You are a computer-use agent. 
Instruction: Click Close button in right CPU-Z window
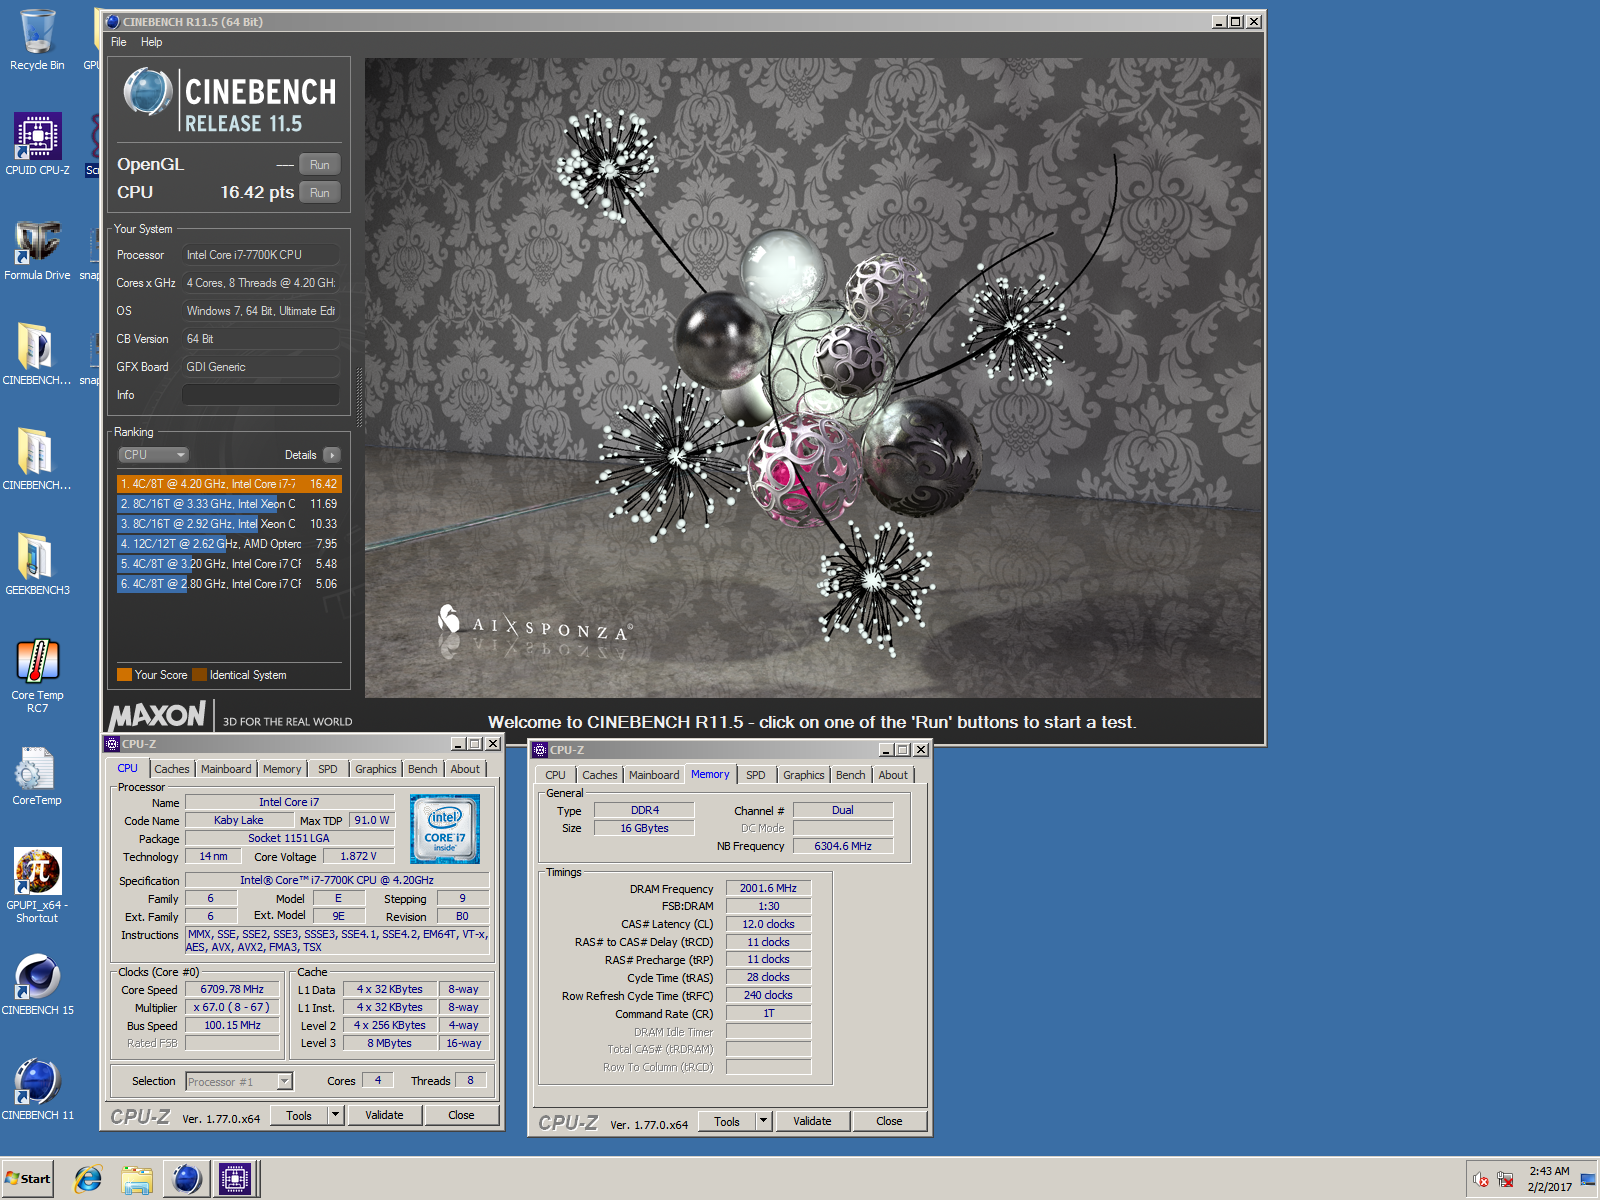tap(889, 1121)
